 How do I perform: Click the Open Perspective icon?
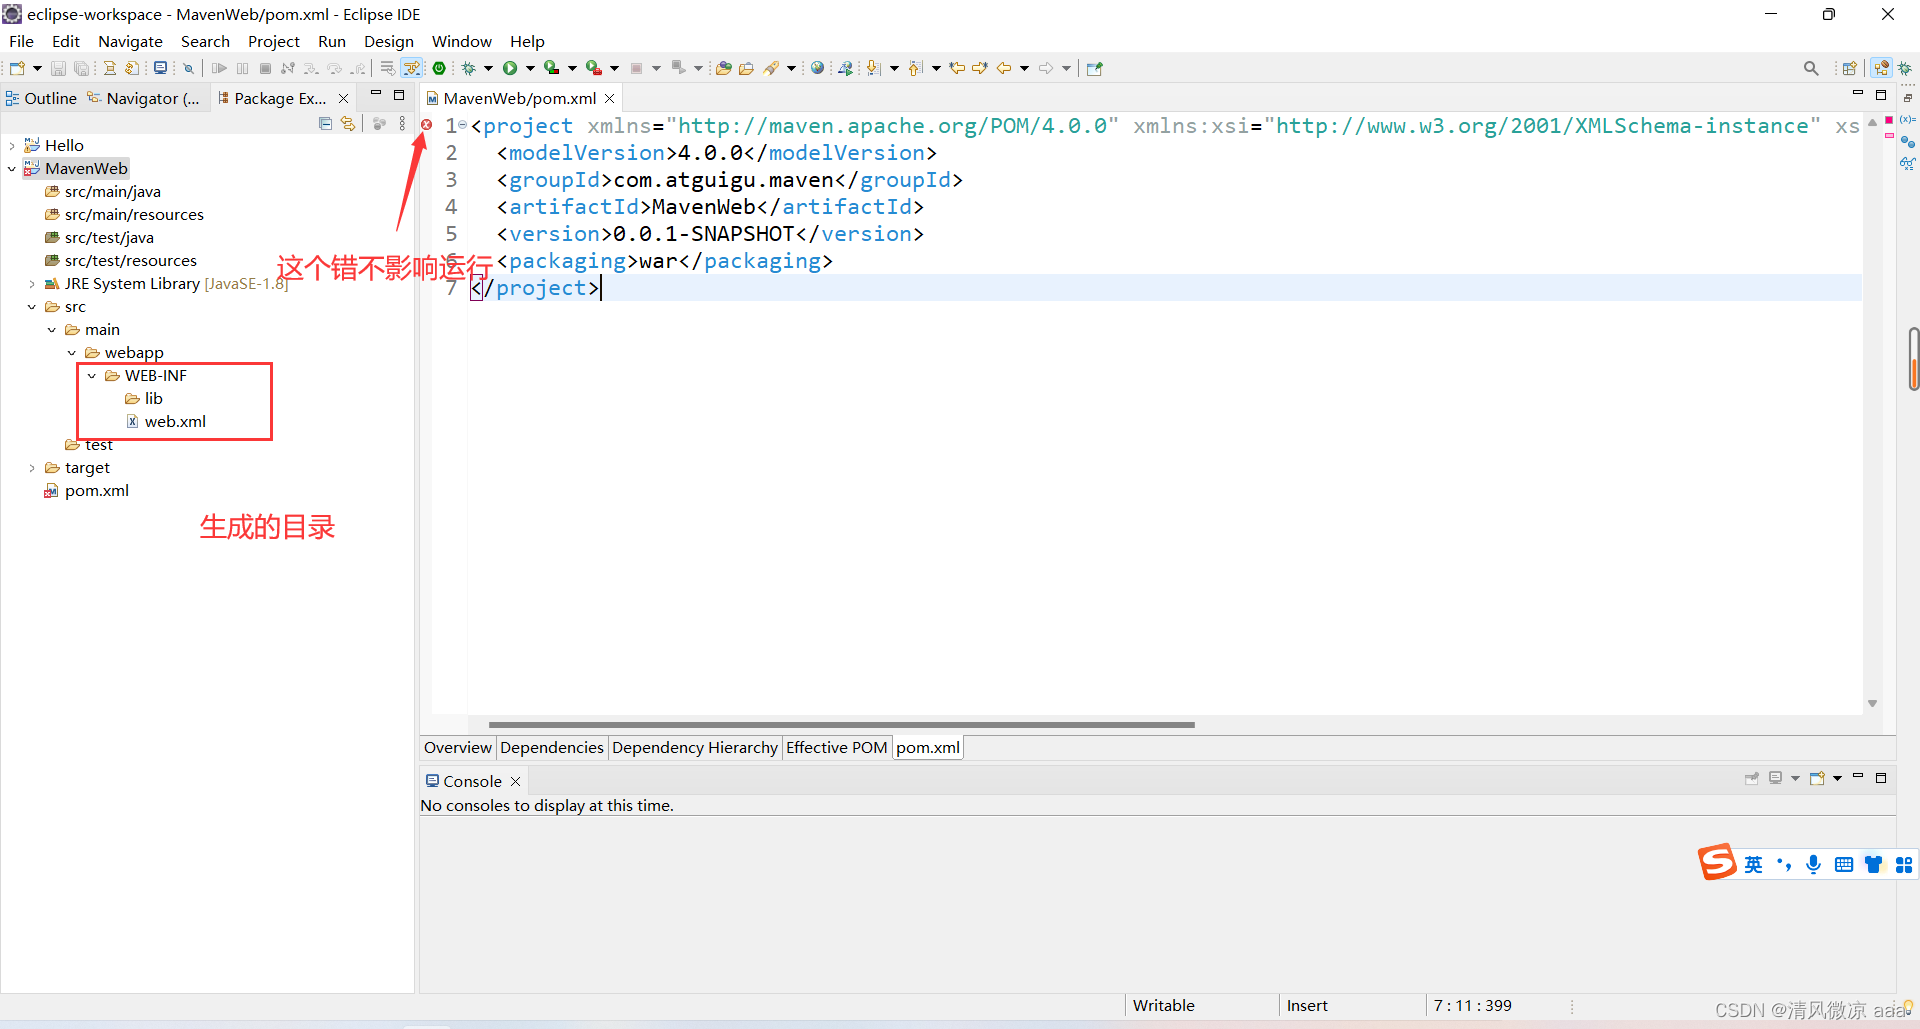[1849, 68]
